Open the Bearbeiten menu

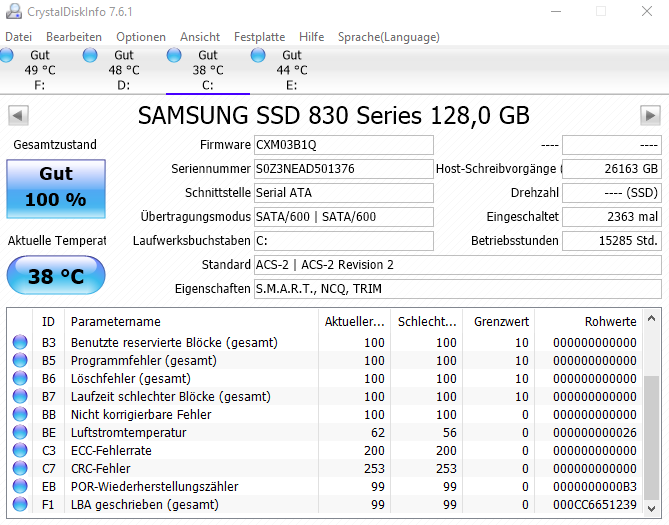[74, 37]
